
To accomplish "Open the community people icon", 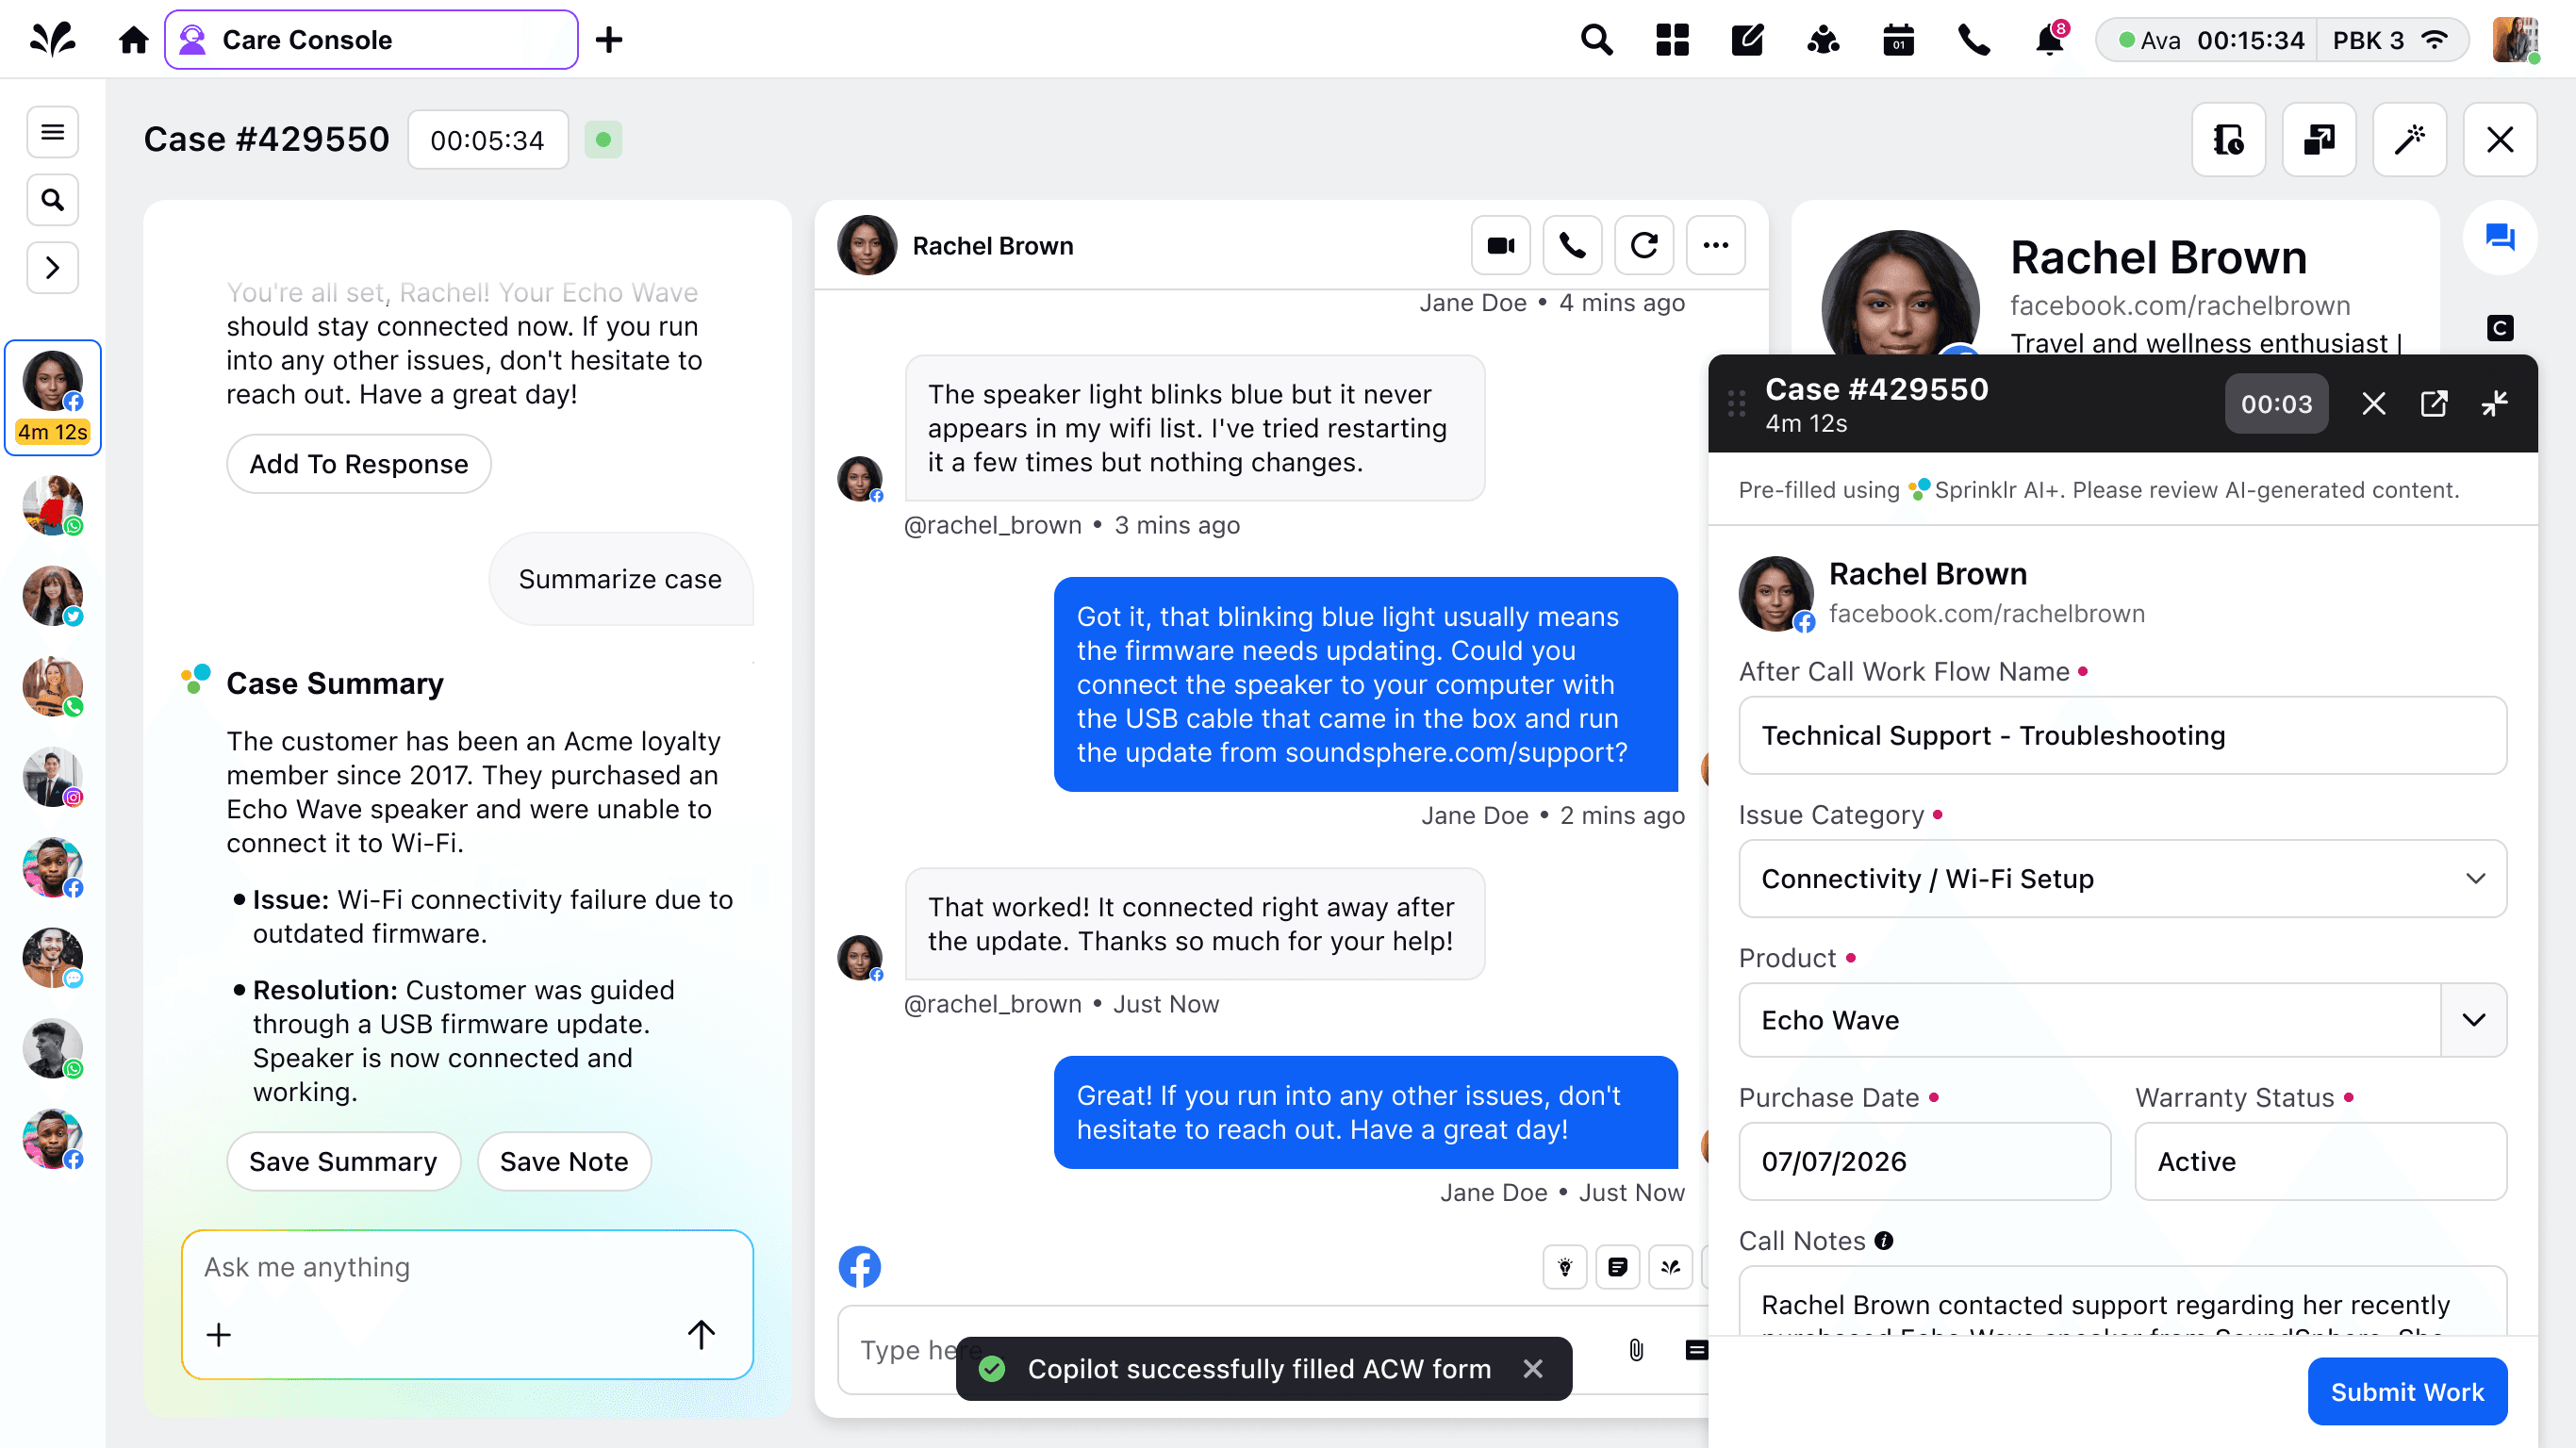I will (x=1823, y=40).
